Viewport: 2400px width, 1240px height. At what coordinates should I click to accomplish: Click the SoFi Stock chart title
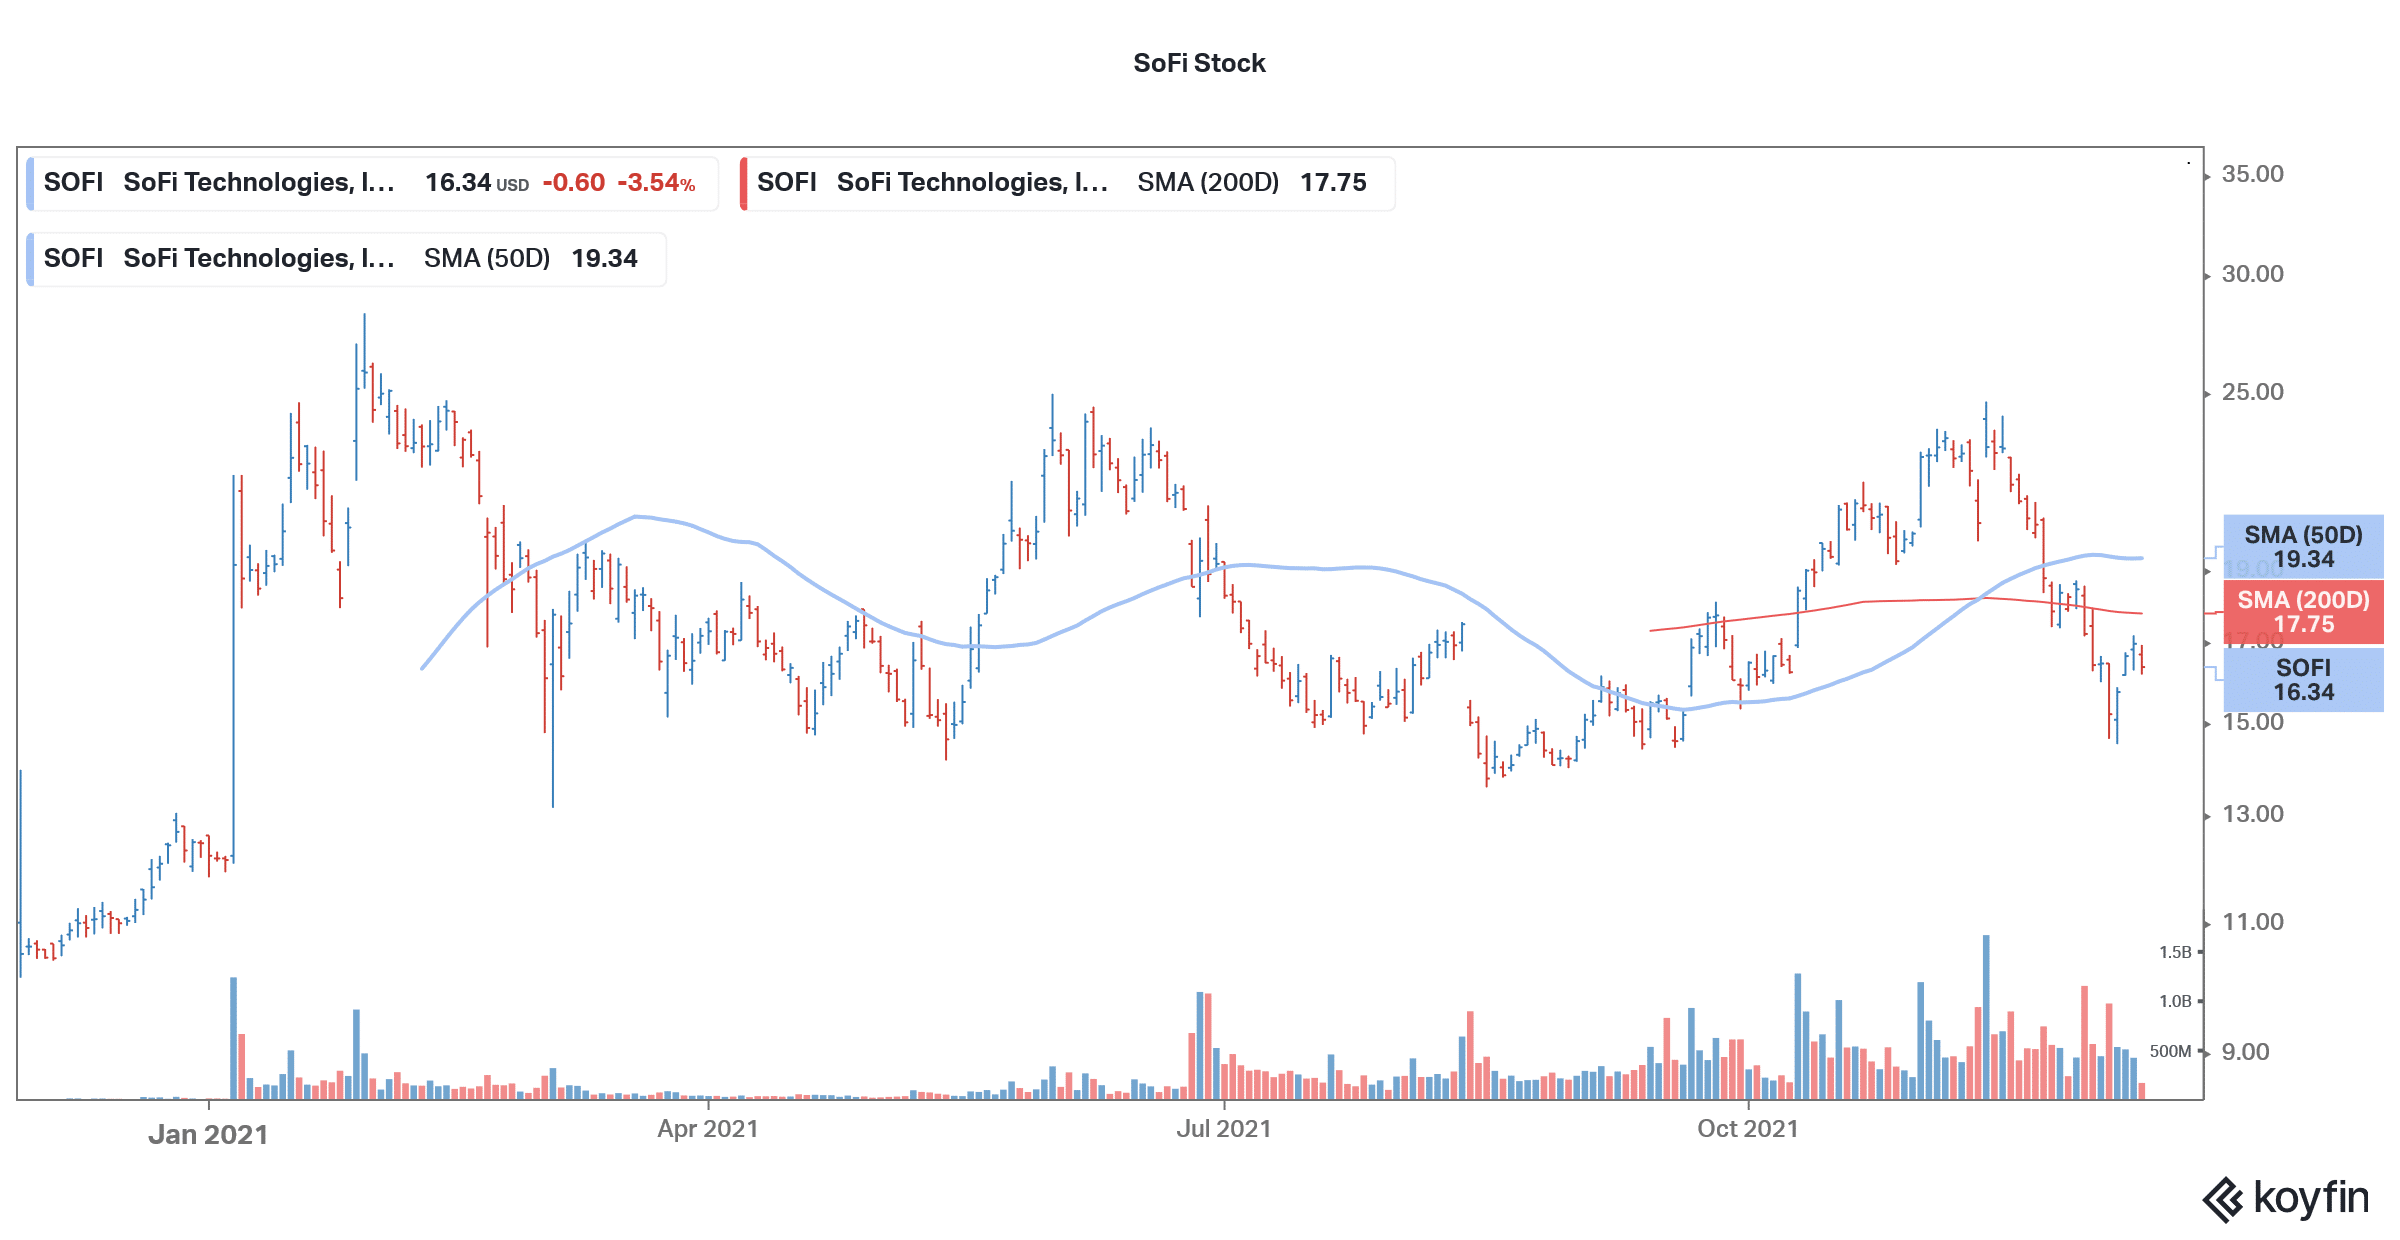pos(1199,63)
